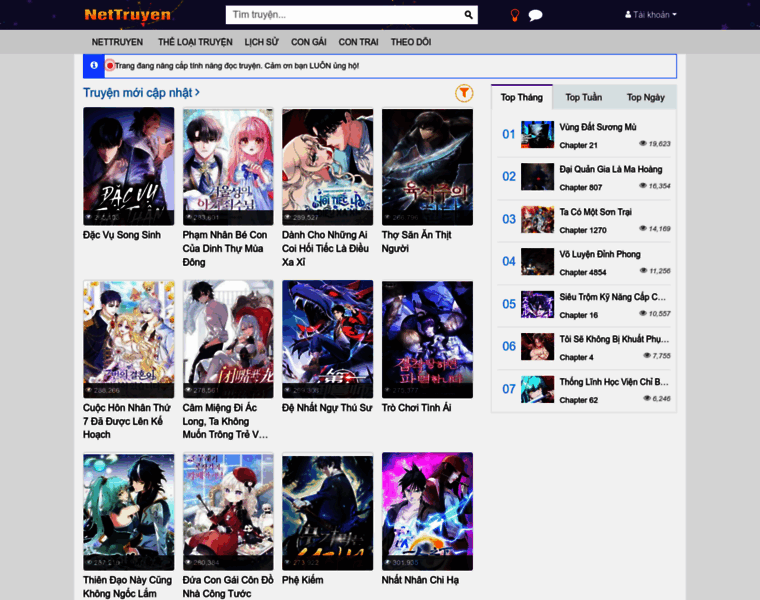The width and height of the screenshot is (760, 600).
Task: Open Chapter 21 of Vùng Đất Sương Mù
Action: 578,145
